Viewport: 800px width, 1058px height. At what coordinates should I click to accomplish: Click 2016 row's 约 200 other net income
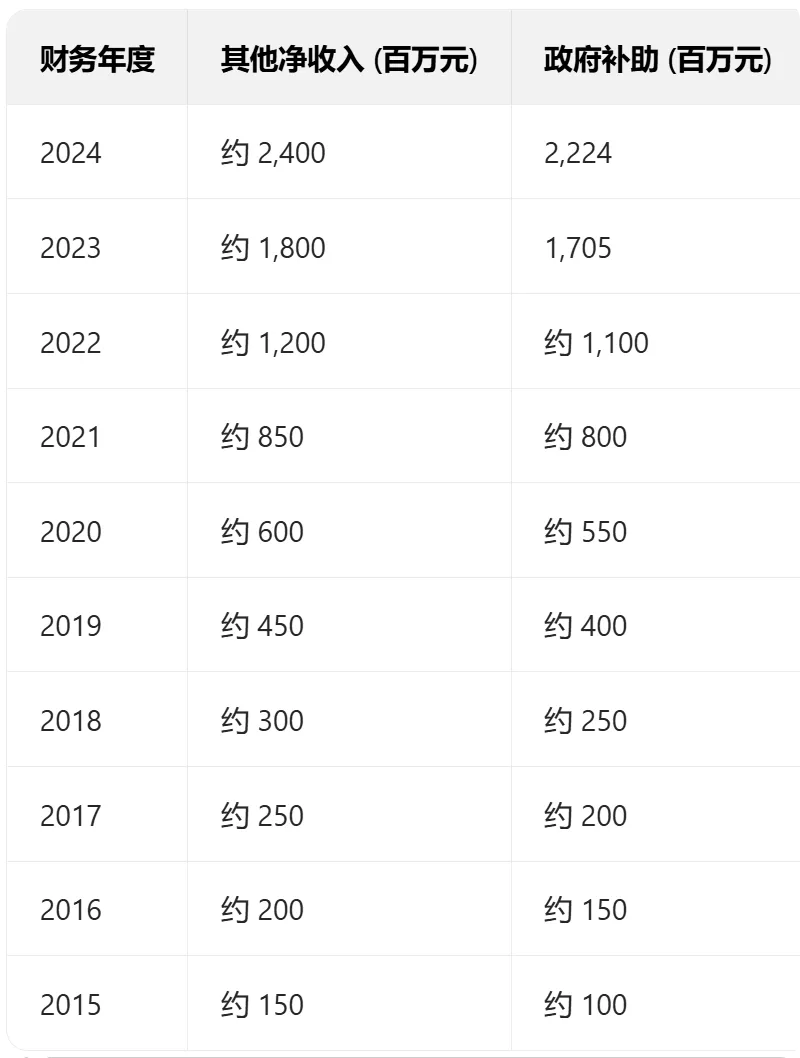[x=262, y=910]
